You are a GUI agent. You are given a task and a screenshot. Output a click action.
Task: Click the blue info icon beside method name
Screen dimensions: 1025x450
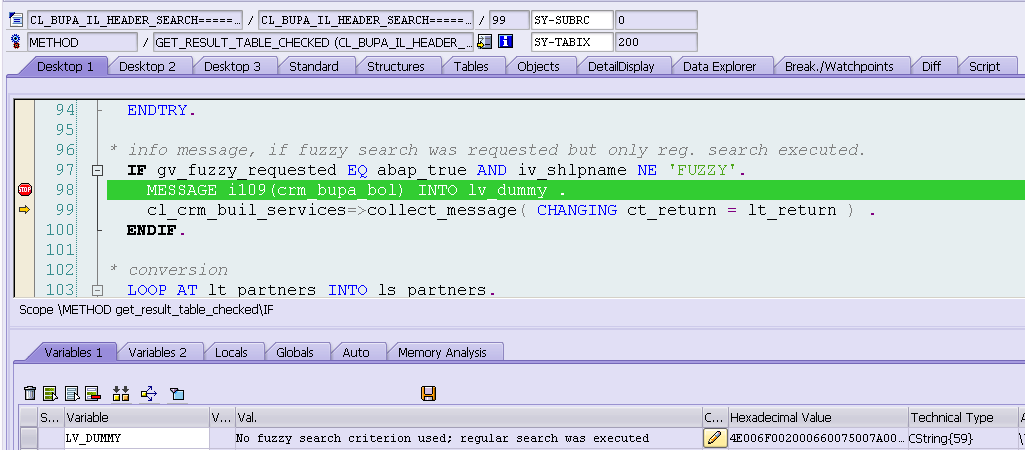(505, 42)
